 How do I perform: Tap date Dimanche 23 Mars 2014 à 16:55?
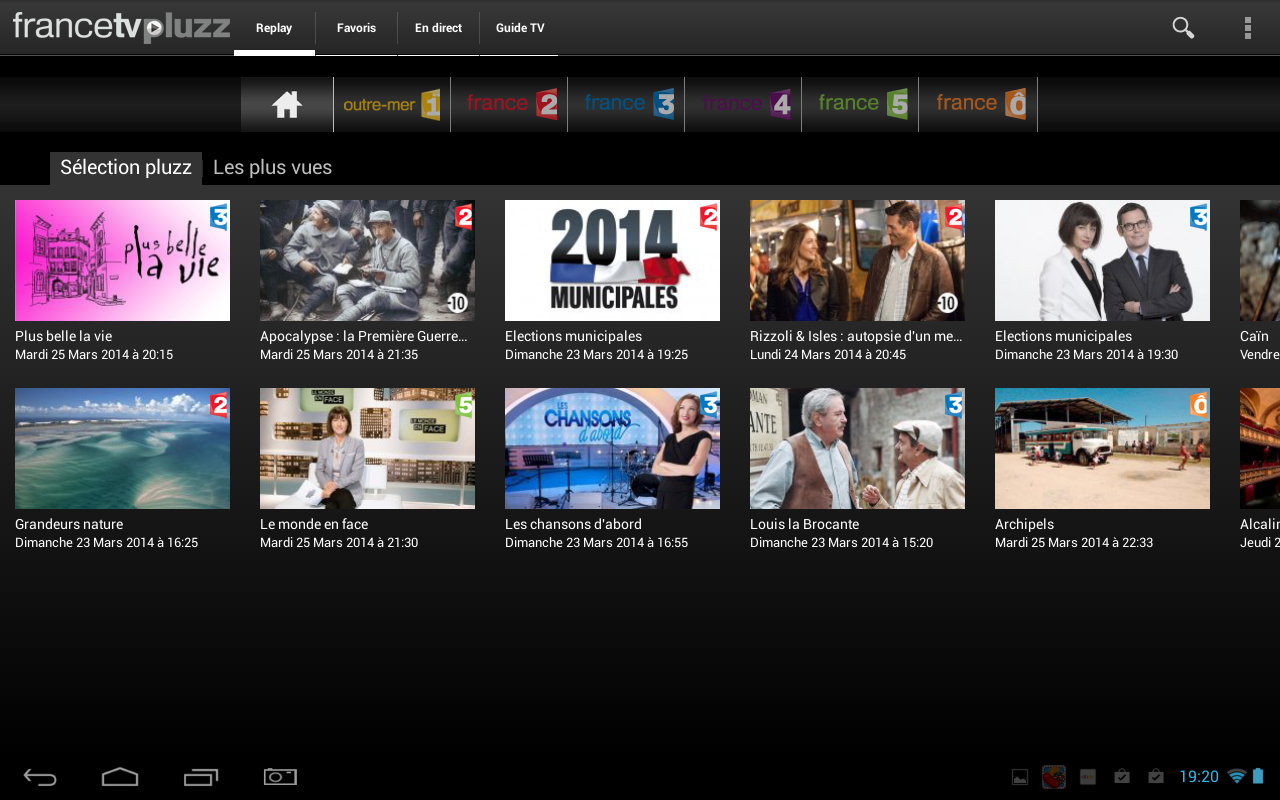(x=596, y=543)
